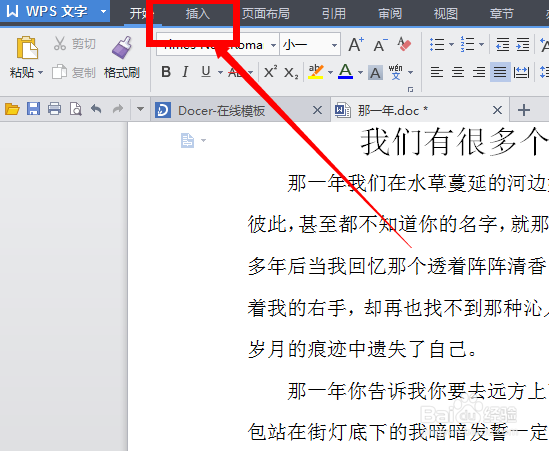The height and width of the screenshot is (451, 549).
Task: Click the page icon in document margin
Action: tap(188, 141)
